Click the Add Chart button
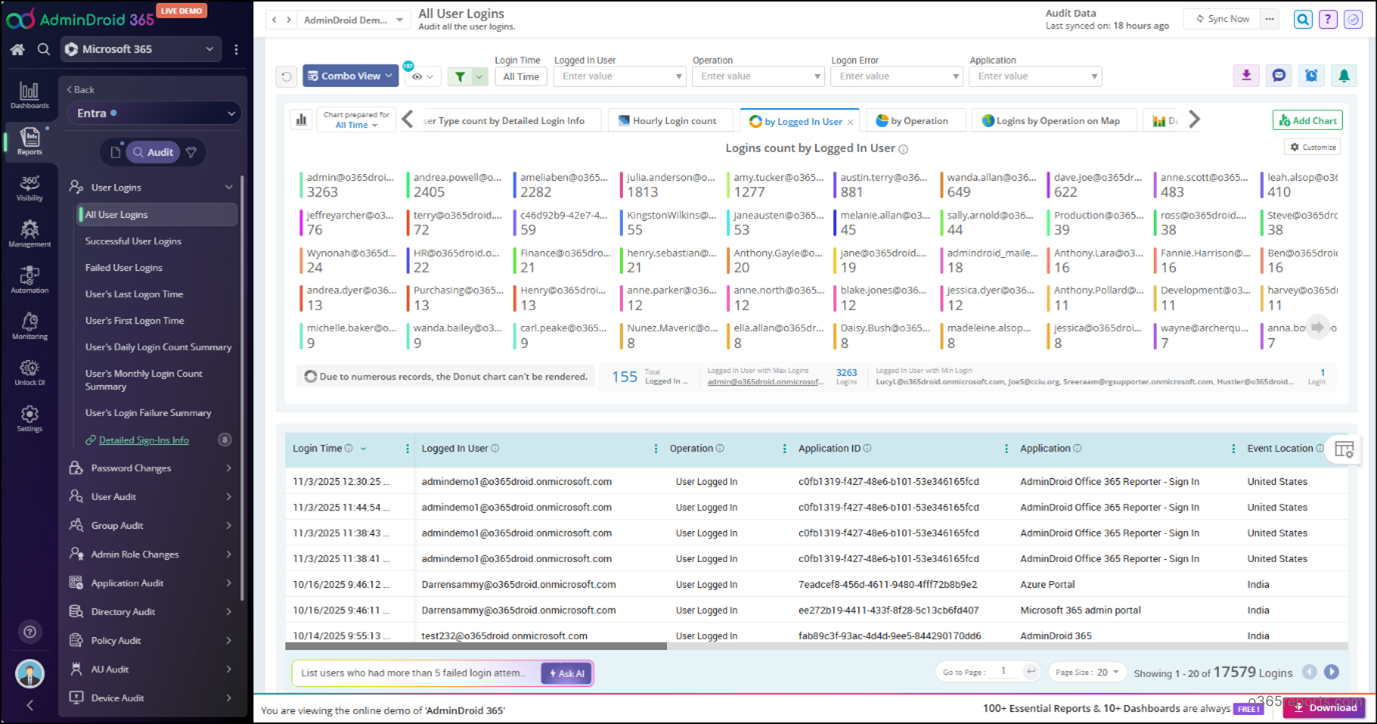This screenshot has width=1377, height=724. click(x=1307, y=119)
